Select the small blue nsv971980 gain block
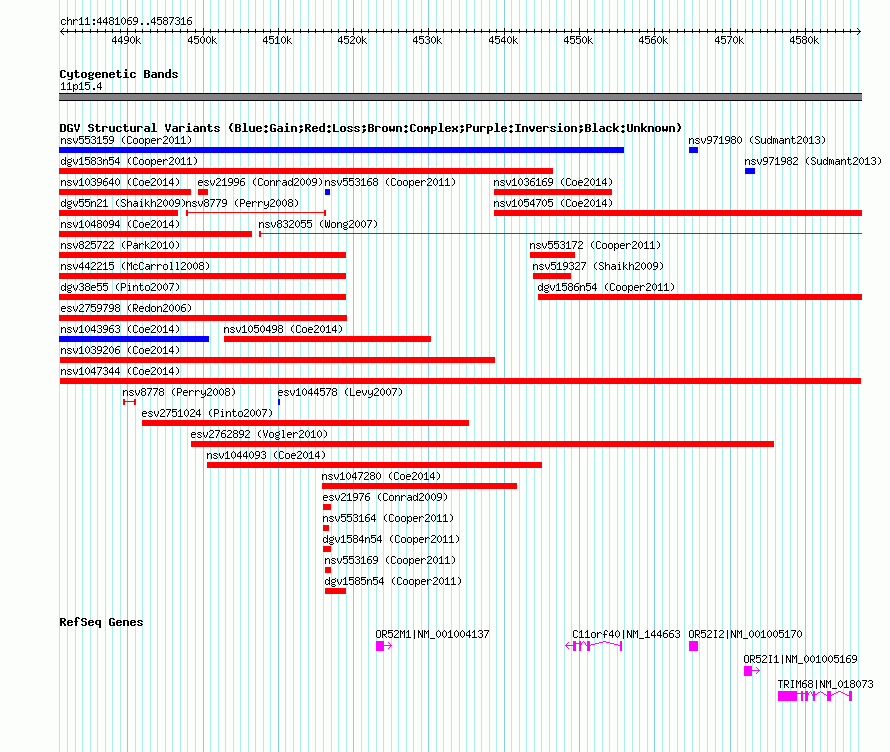Screen dimensions: 890x752 (693, 150)
